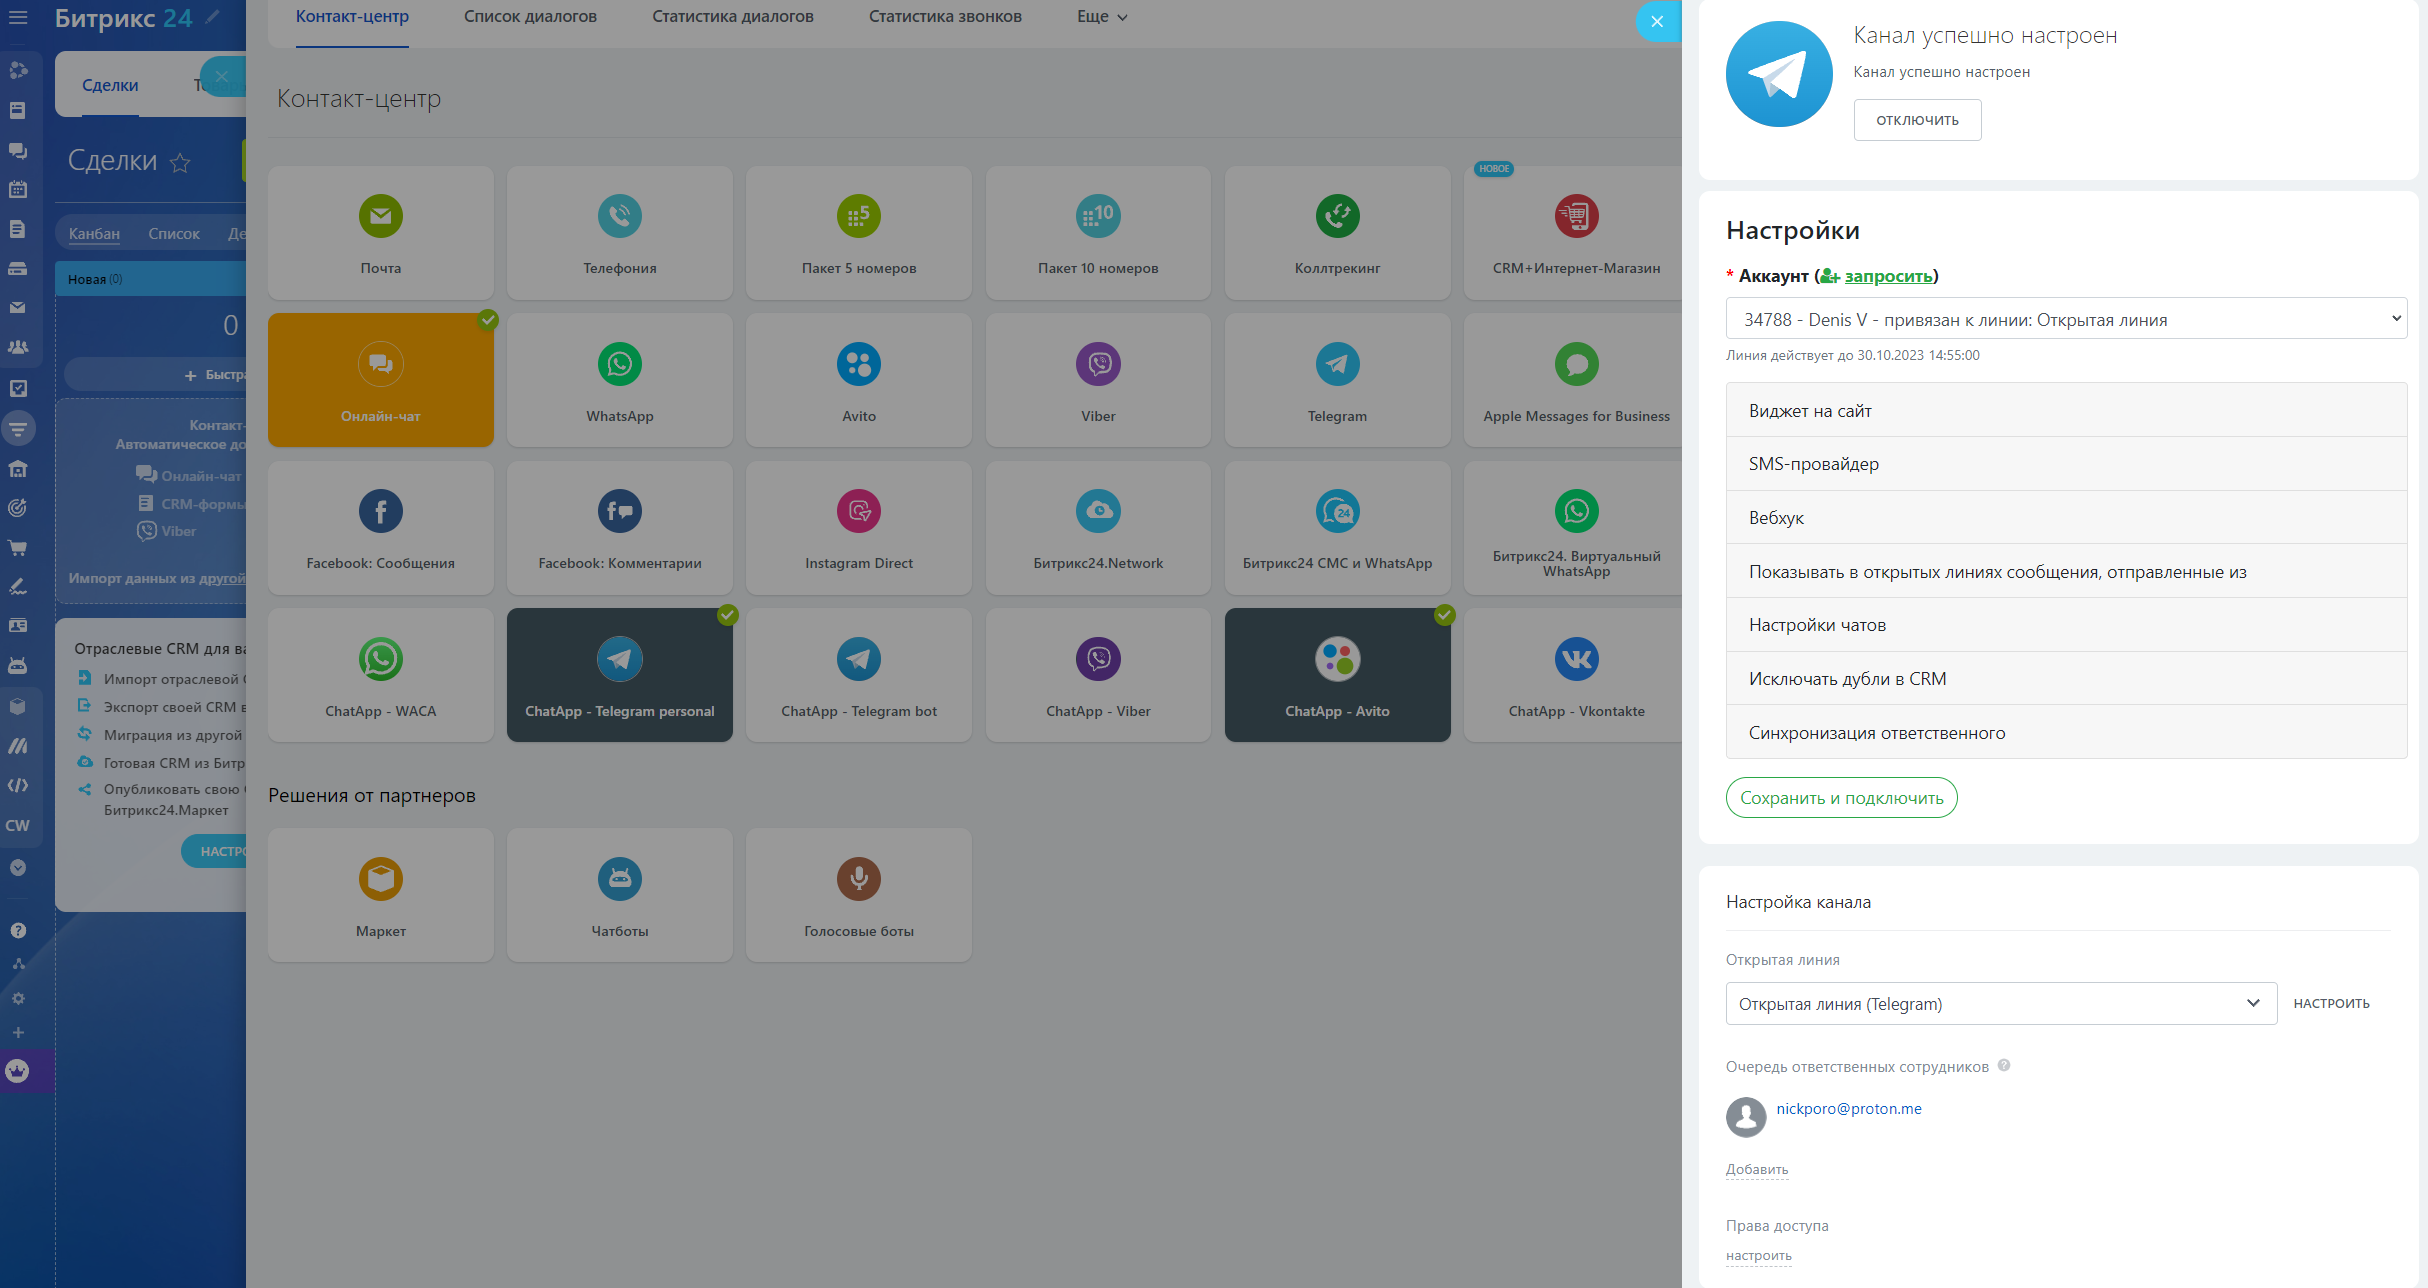Open the WhatsApp channel tile
The image size is (2428, 1288).
(619, 380)
